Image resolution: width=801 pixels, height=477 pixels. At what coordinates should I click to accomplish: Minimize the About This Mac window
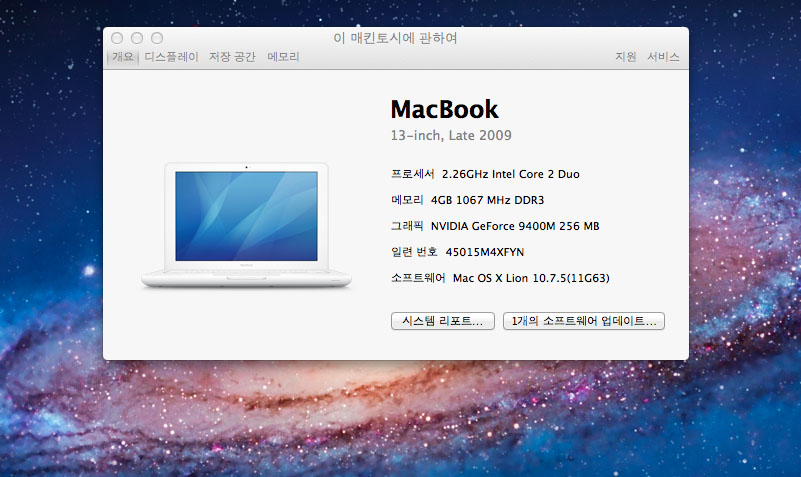click(137, 38)
